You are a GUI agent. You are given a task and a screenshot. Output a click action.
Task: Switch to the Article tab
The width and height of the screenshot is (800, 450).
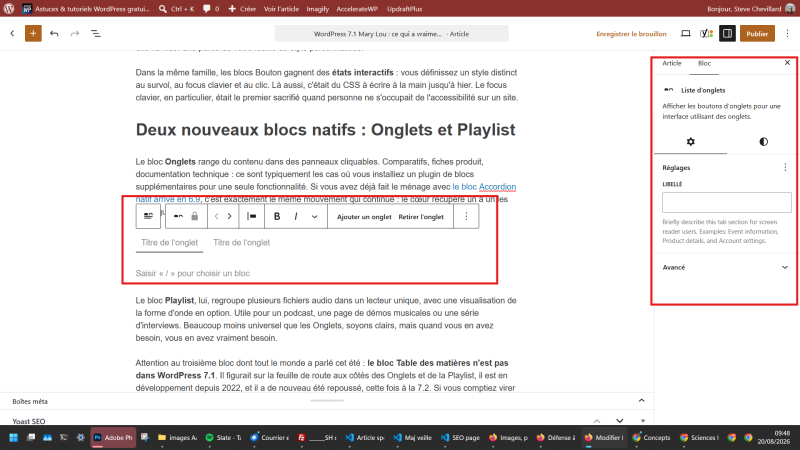click(x=671, y=63)
